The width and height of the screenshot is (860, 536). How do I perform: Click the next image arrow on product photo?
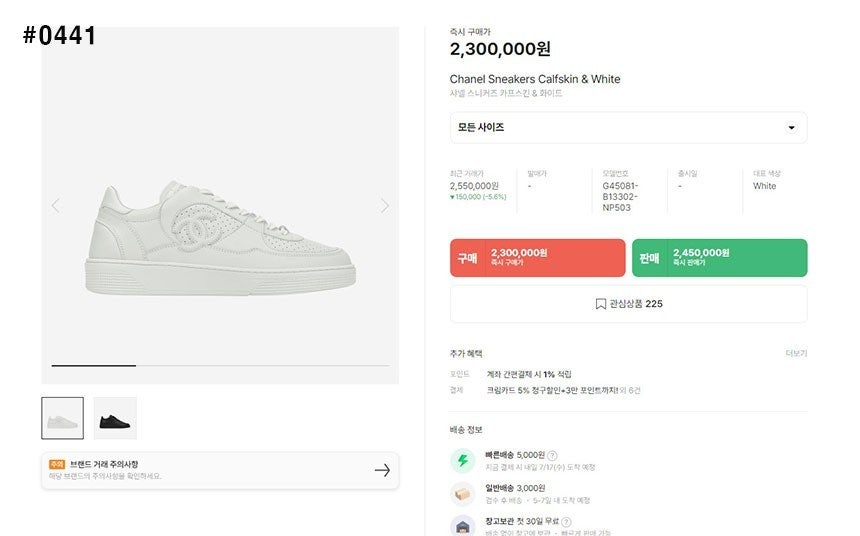click(x=384, y=206)
